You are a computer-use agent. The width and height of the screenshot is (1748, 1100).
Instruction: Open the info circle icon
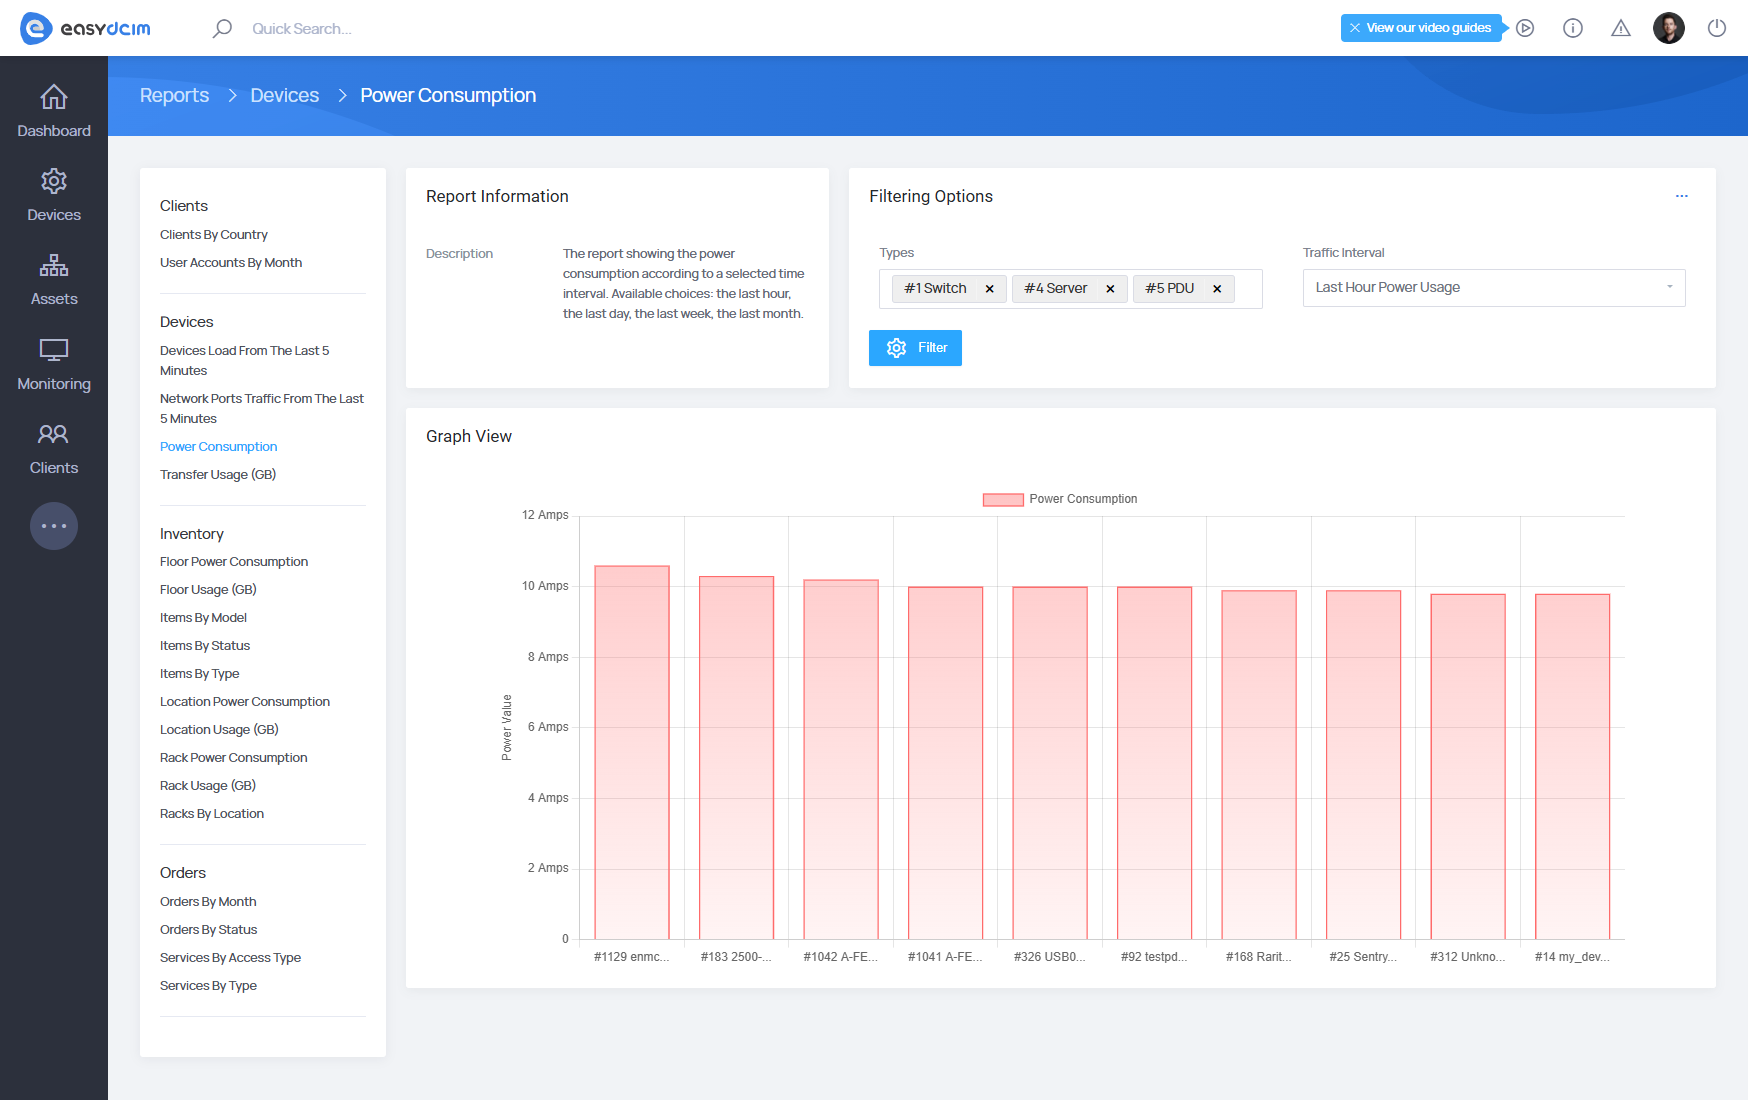pos(1573,28)
